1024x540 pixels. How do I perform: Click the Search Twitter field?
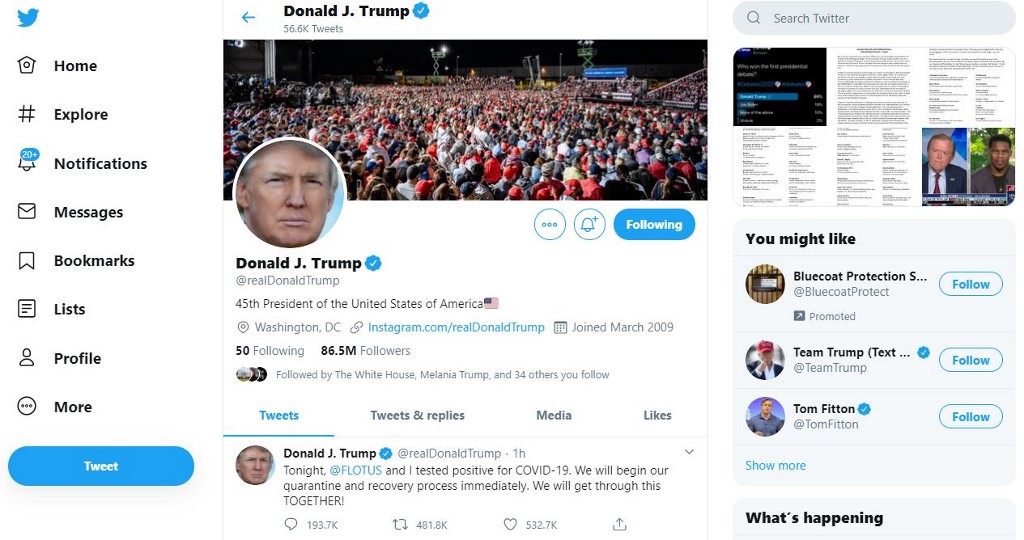click(874, 18)
